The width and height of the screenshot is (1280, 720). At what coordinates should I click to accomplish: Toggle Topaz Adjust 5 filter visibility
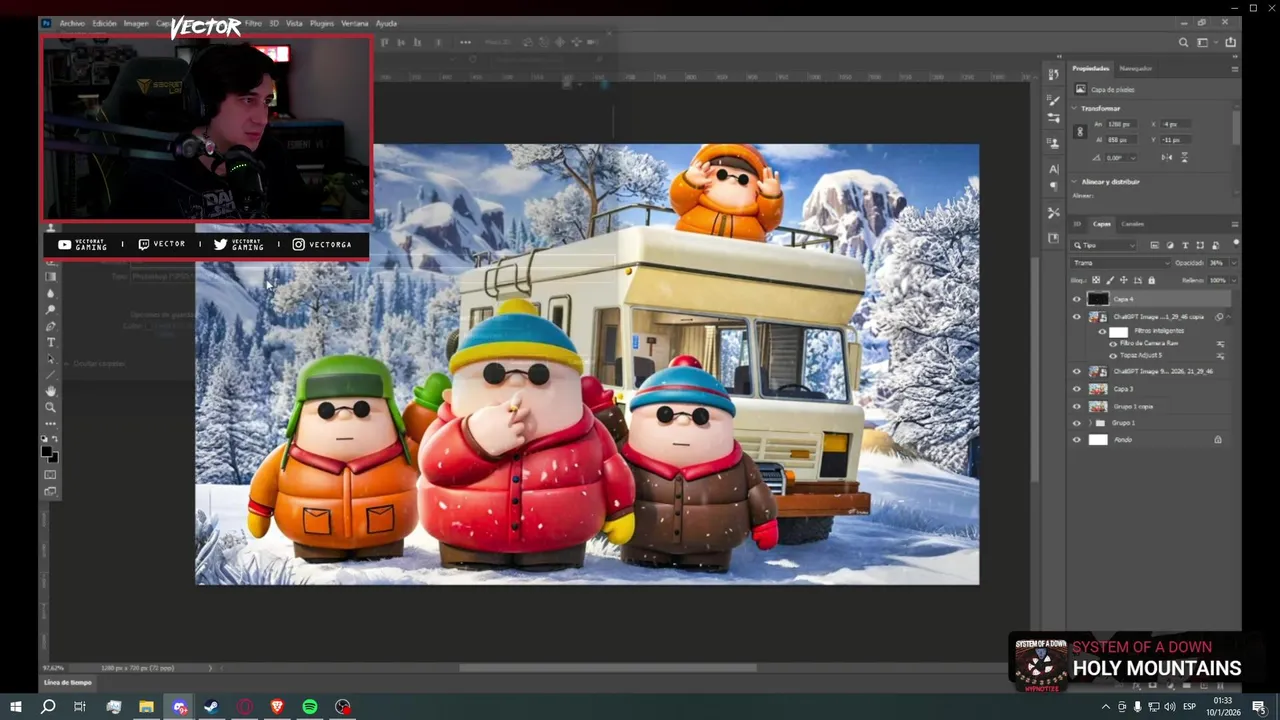pyautogui.click(x=1113, y=355)
